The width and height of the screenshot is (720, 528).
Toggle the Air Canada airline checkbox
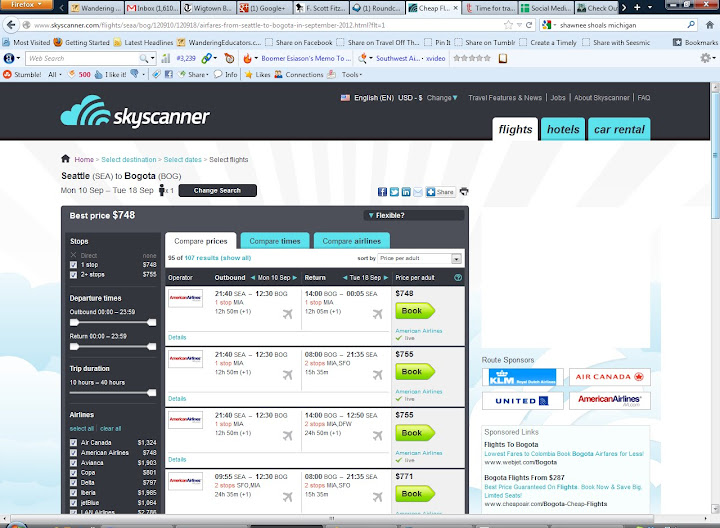pyautogui.click(x=73, y=443)
